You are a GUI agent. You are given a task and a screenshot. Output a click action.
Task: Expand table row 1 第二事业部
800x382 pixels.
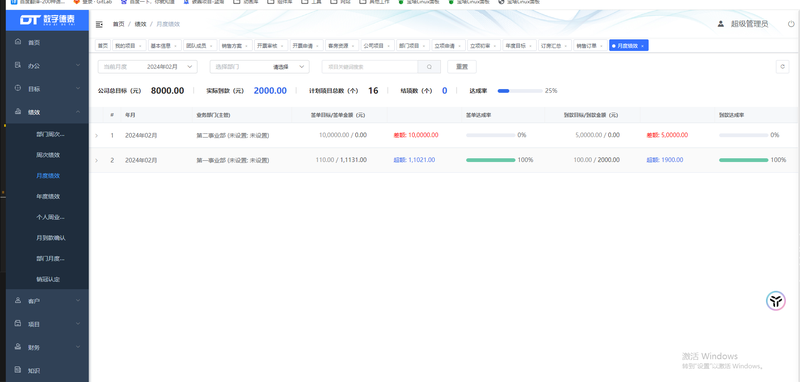[x=96, y=136]
